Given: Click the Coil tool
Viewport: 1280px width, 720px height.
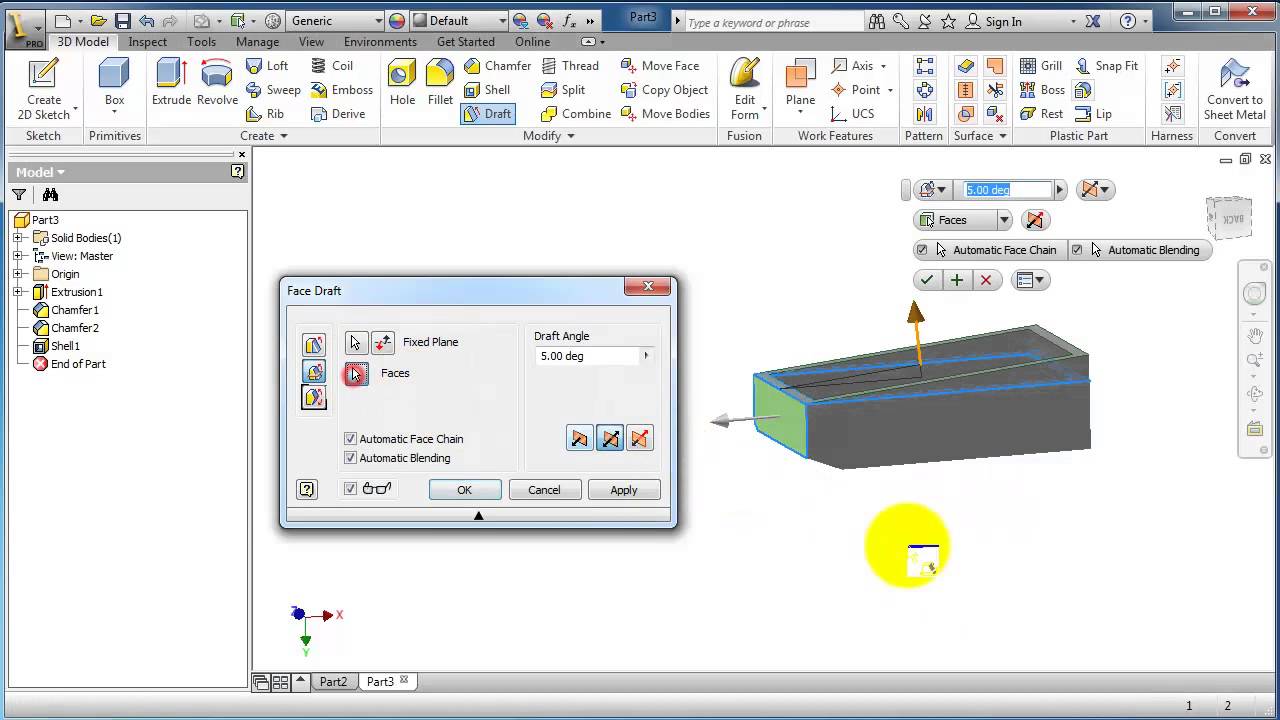Looking at the screenshot, I should click(332, 66).
